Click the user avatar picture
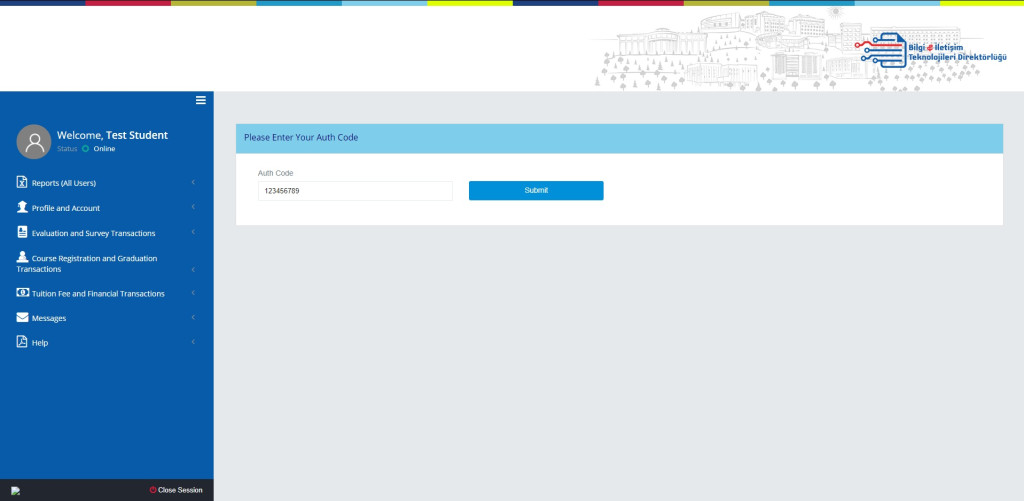This screenshot has height=501, width=1024. (x=34, y=142)
